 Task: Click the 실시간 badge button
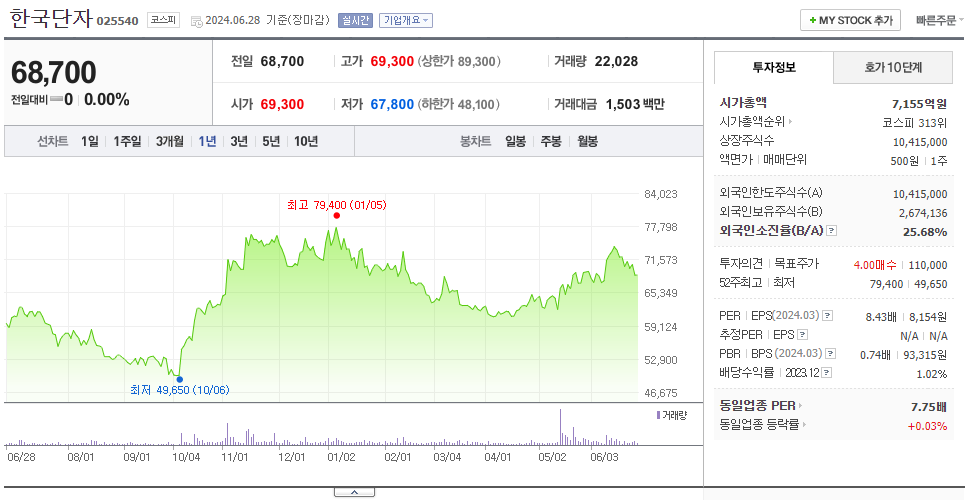[x=355, y=20]
